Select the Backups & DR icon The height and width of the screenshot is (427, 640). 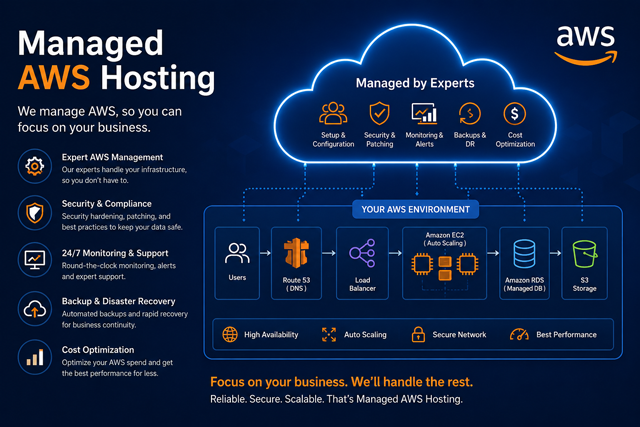click(470, 113)
